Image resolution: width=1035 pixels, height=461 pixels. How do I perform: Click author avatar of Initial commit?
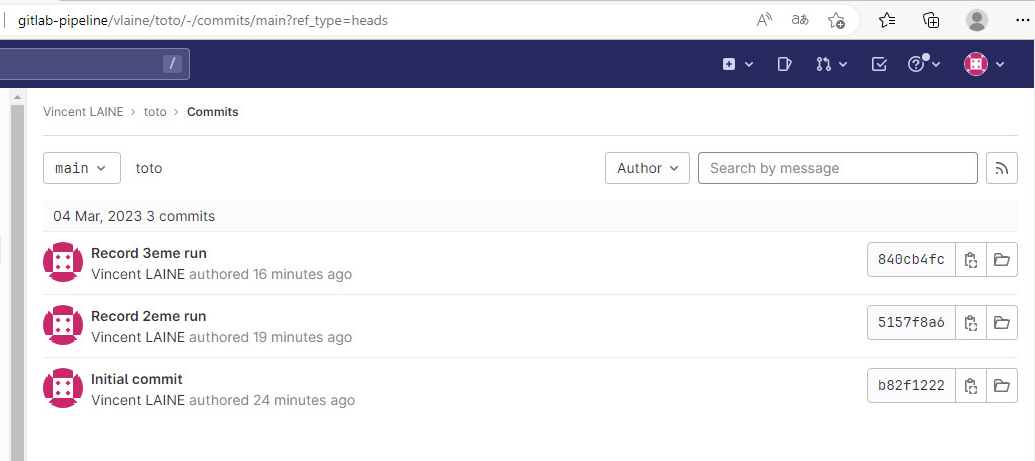point(63,388)
